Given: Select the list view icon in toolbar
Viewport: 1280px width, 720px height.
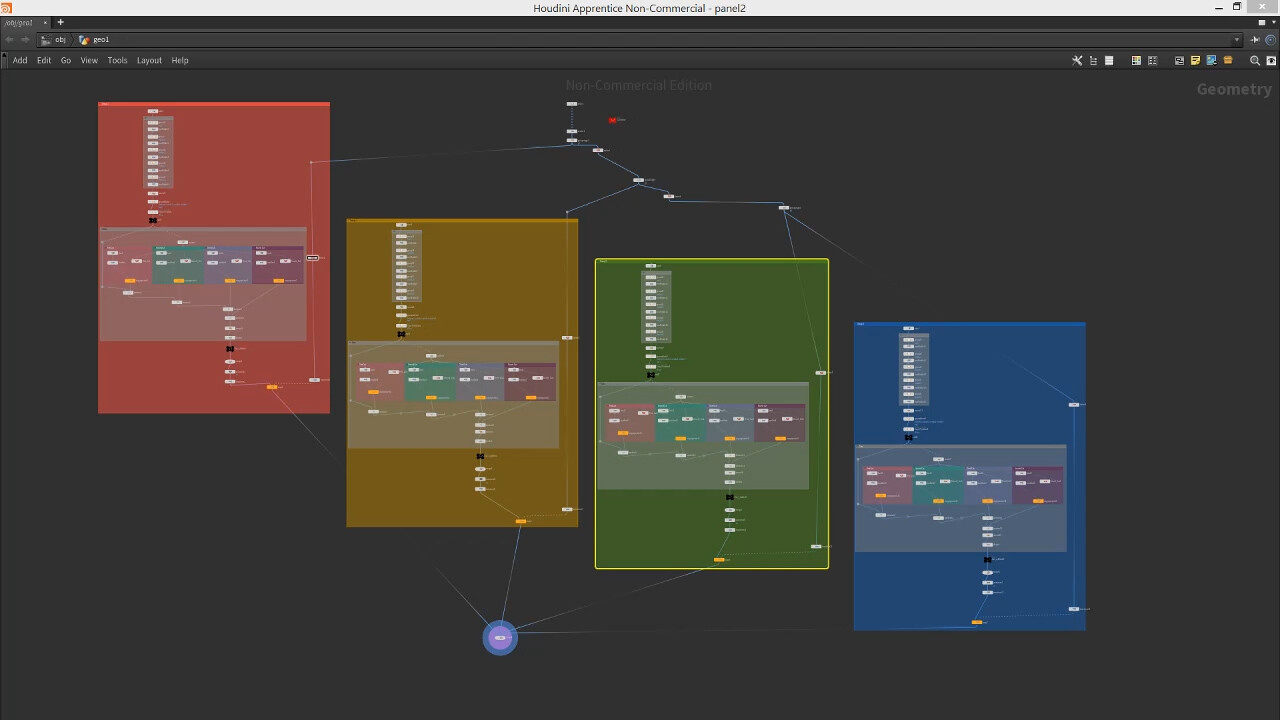Looking at the screenshot, I should coord(1108,60).
